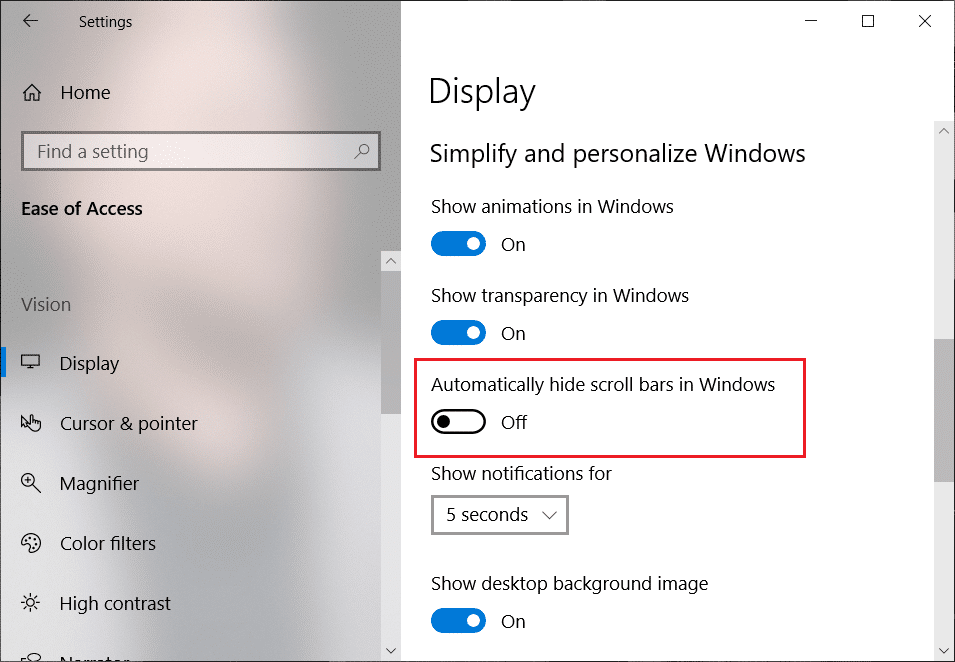Select Display under the Vision section
This screenshot has height=662, width=955.
[89, 363]
